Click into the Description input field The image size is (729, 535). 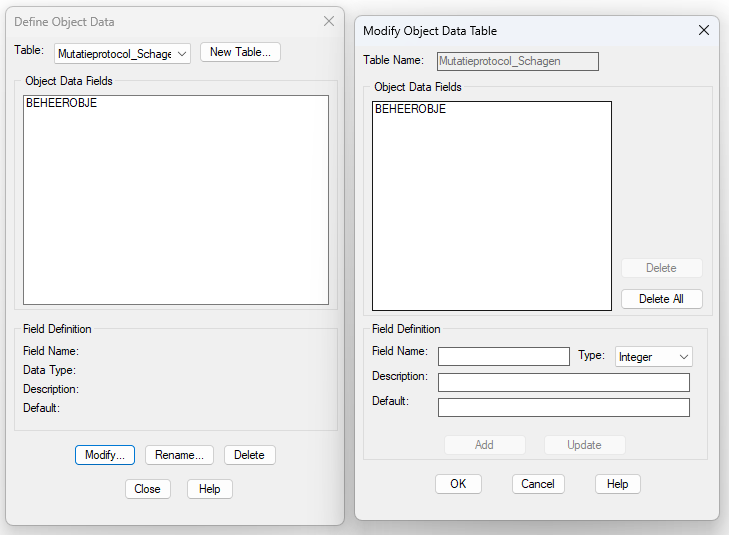[563, 383]
